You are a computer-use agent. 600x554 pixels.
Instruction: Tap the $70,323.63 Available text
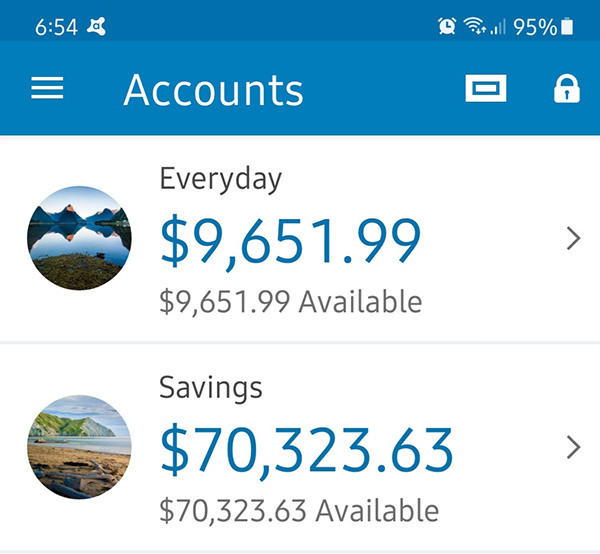[x=299, y=511]
